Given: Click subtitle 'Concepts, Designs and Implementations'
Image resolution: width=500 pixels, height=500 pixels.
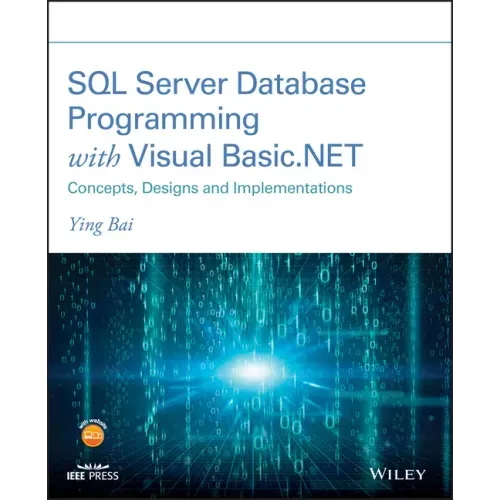Looking at the screenshot, I should tap(210, 188).
